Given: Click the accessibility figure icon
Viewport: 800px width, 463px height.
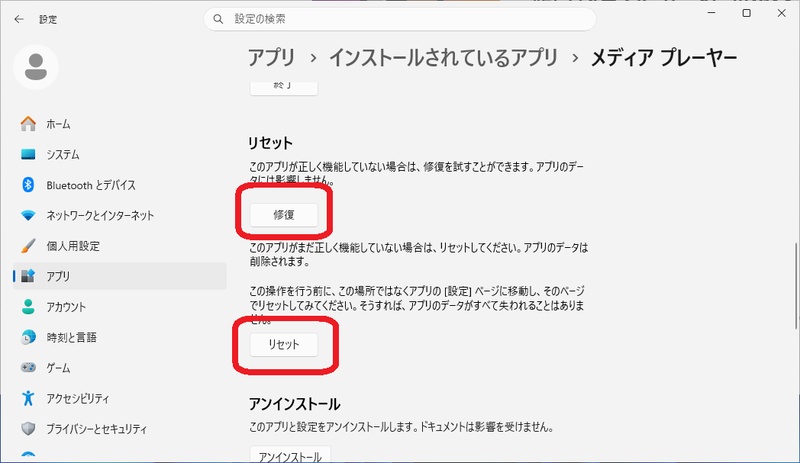Looking at the screenshot, I should coord(28,398).
